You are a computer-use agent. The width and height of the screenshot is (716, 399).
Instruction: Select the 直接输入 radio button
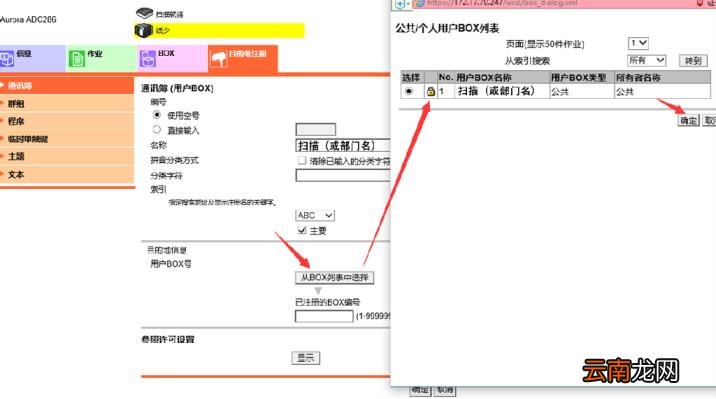point(157,130)
